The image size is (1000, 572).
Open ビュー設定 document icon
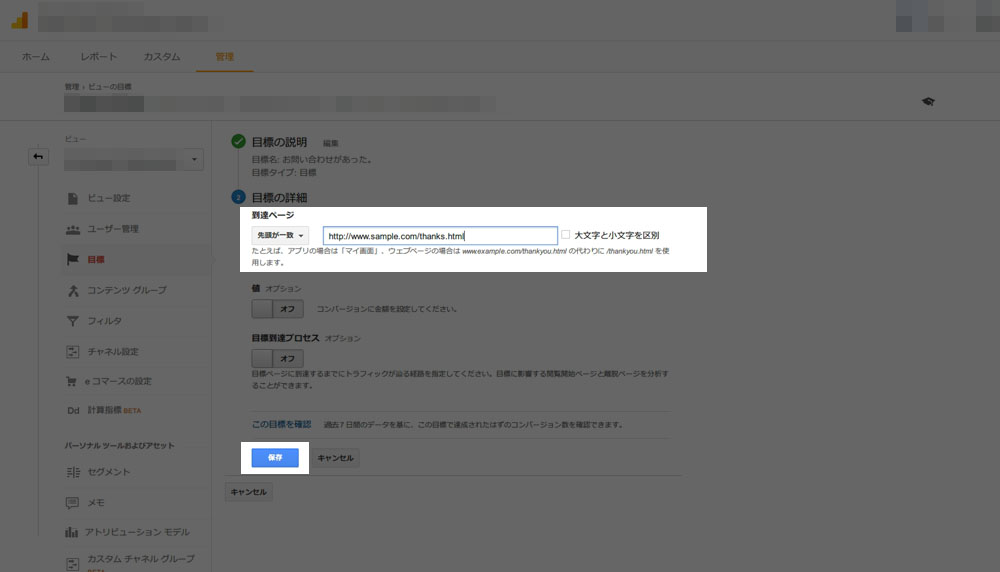pyautogui.click(x=72, y=198)
